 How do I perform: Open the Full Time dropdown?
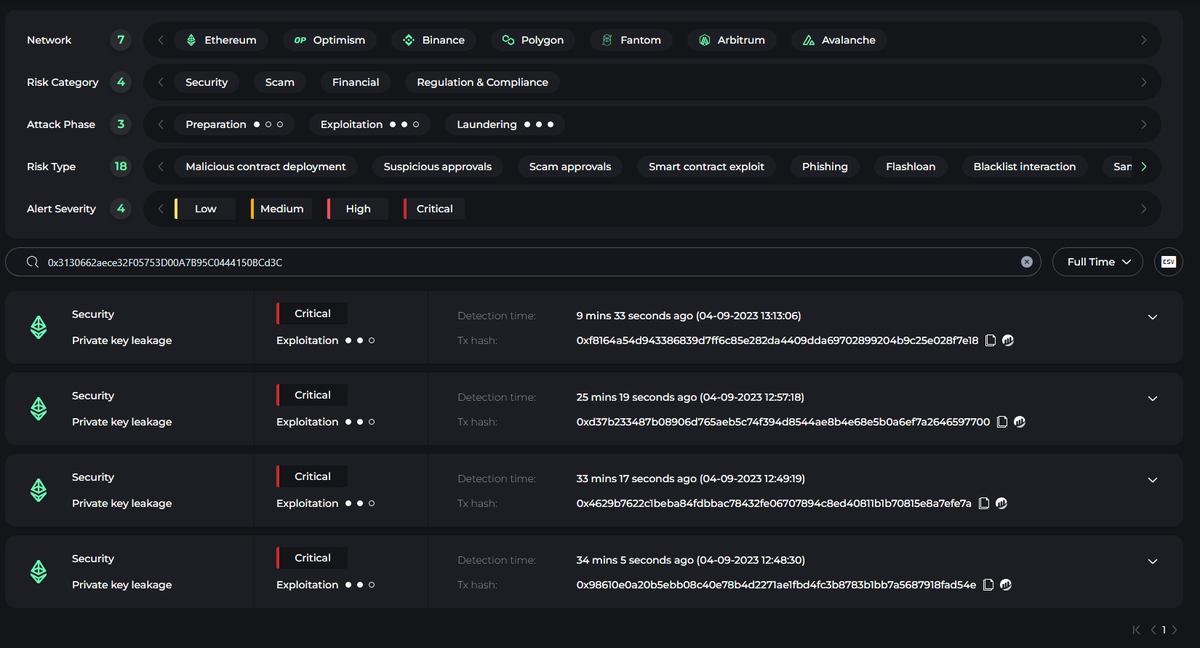tap(1097, 262)
